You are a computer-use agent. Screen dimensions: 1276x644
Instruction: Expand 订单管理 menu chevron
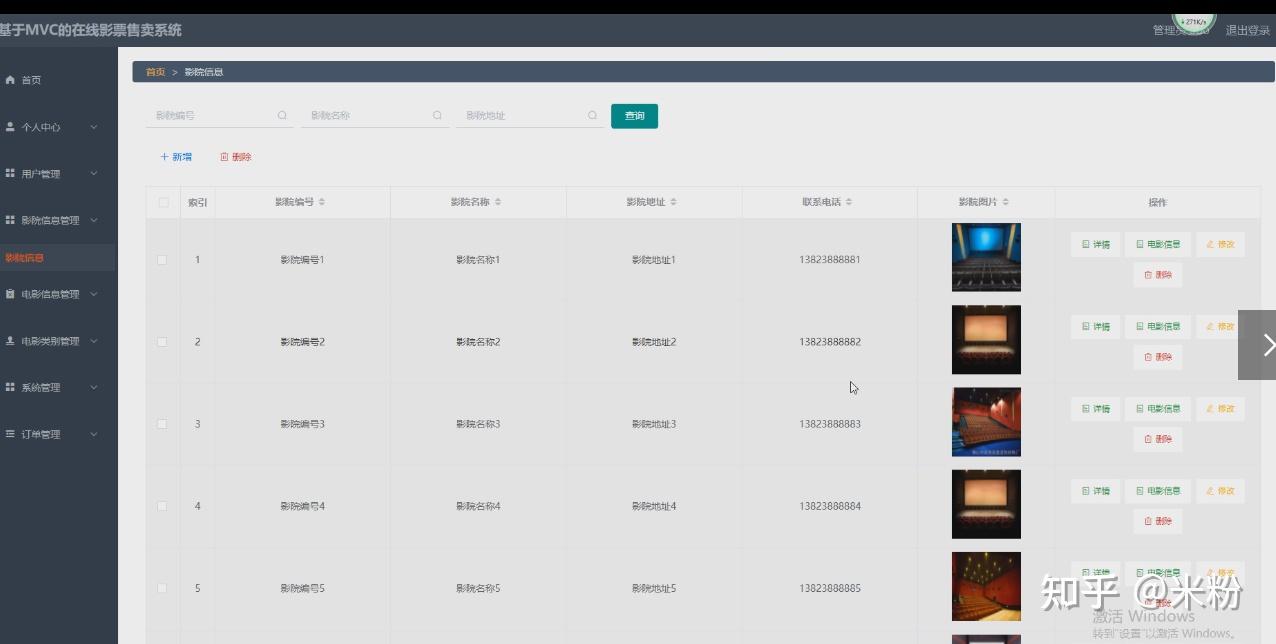[94, 434]
